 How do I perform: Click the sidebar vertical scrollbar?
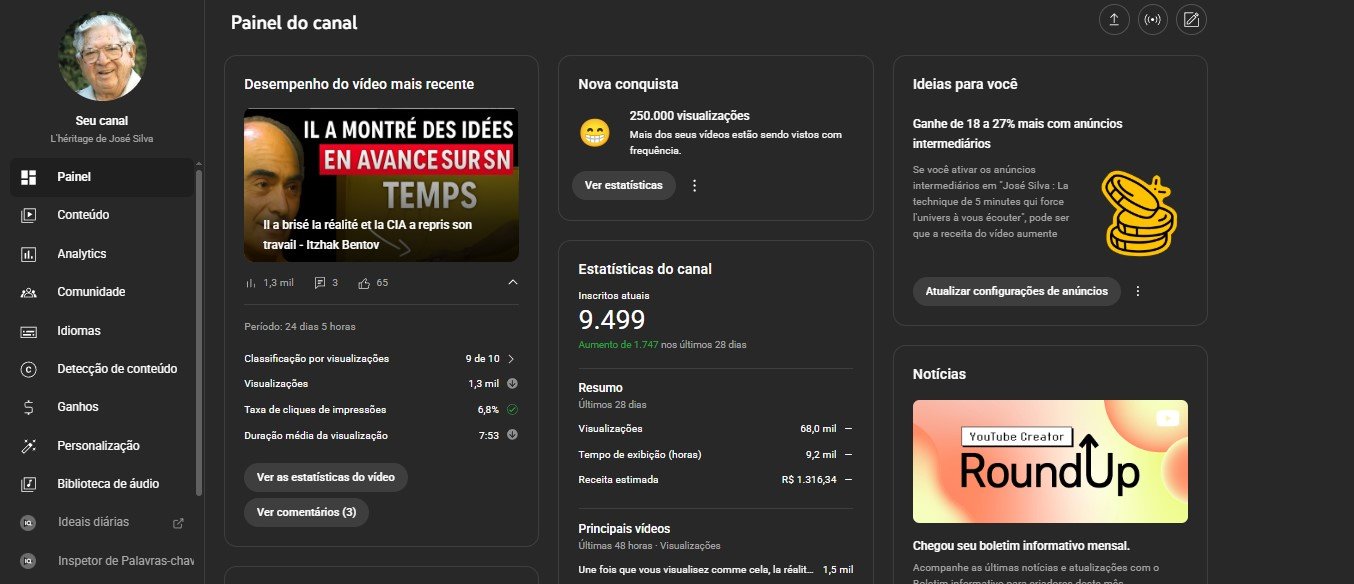point(198,332)
